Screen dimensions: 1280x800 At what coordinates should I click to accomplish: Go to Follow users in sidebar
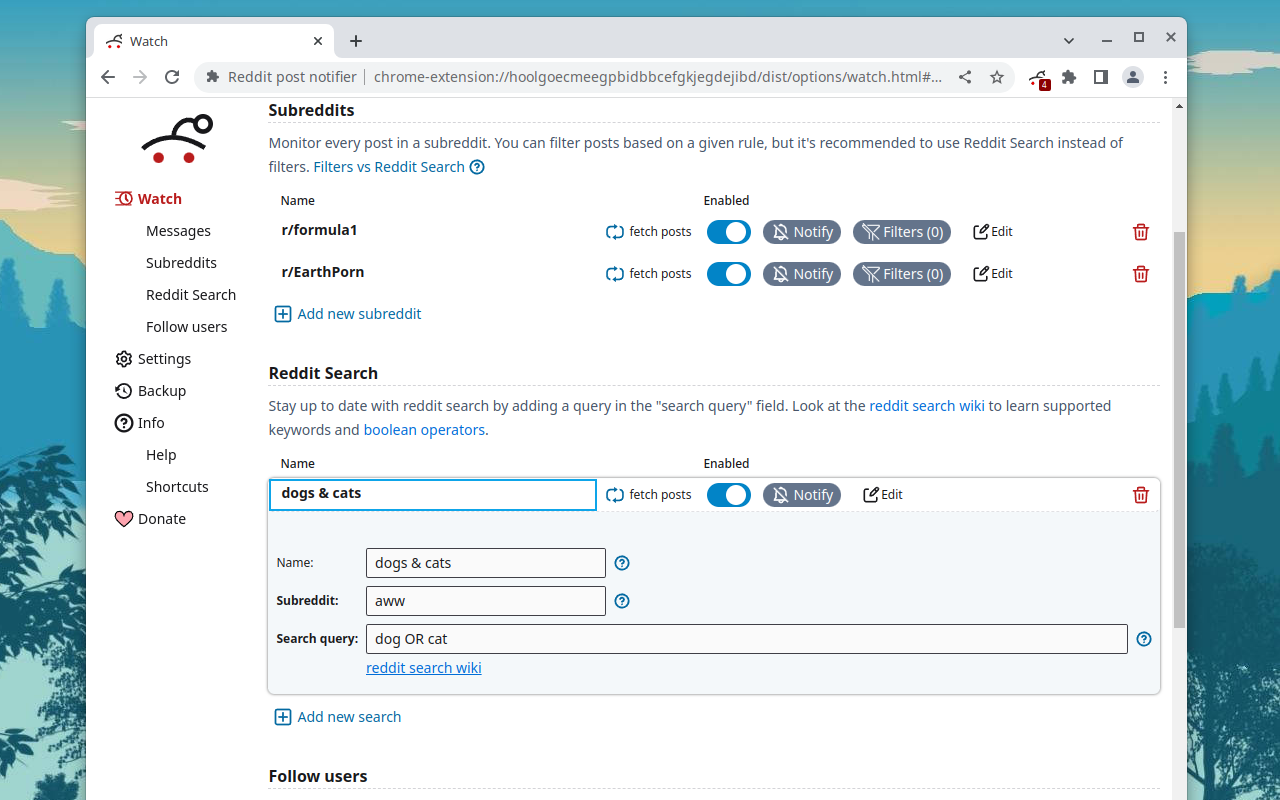click(x=186, y=327)
